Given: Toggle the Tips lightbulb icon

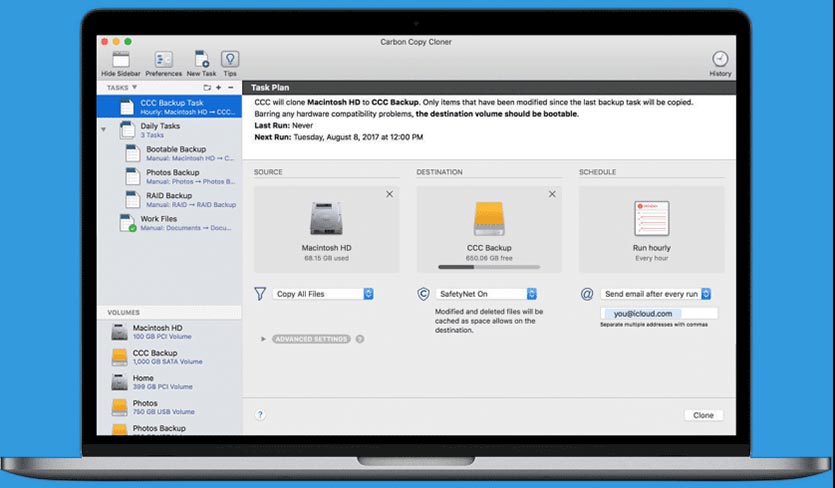Looking at the screenshot, I should point(230,59).
